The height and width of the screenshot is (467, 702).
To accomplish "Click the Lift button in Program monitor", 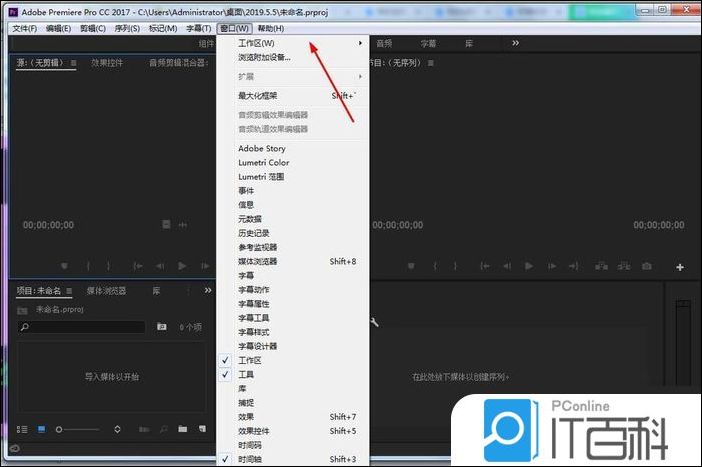I will 601,266.
